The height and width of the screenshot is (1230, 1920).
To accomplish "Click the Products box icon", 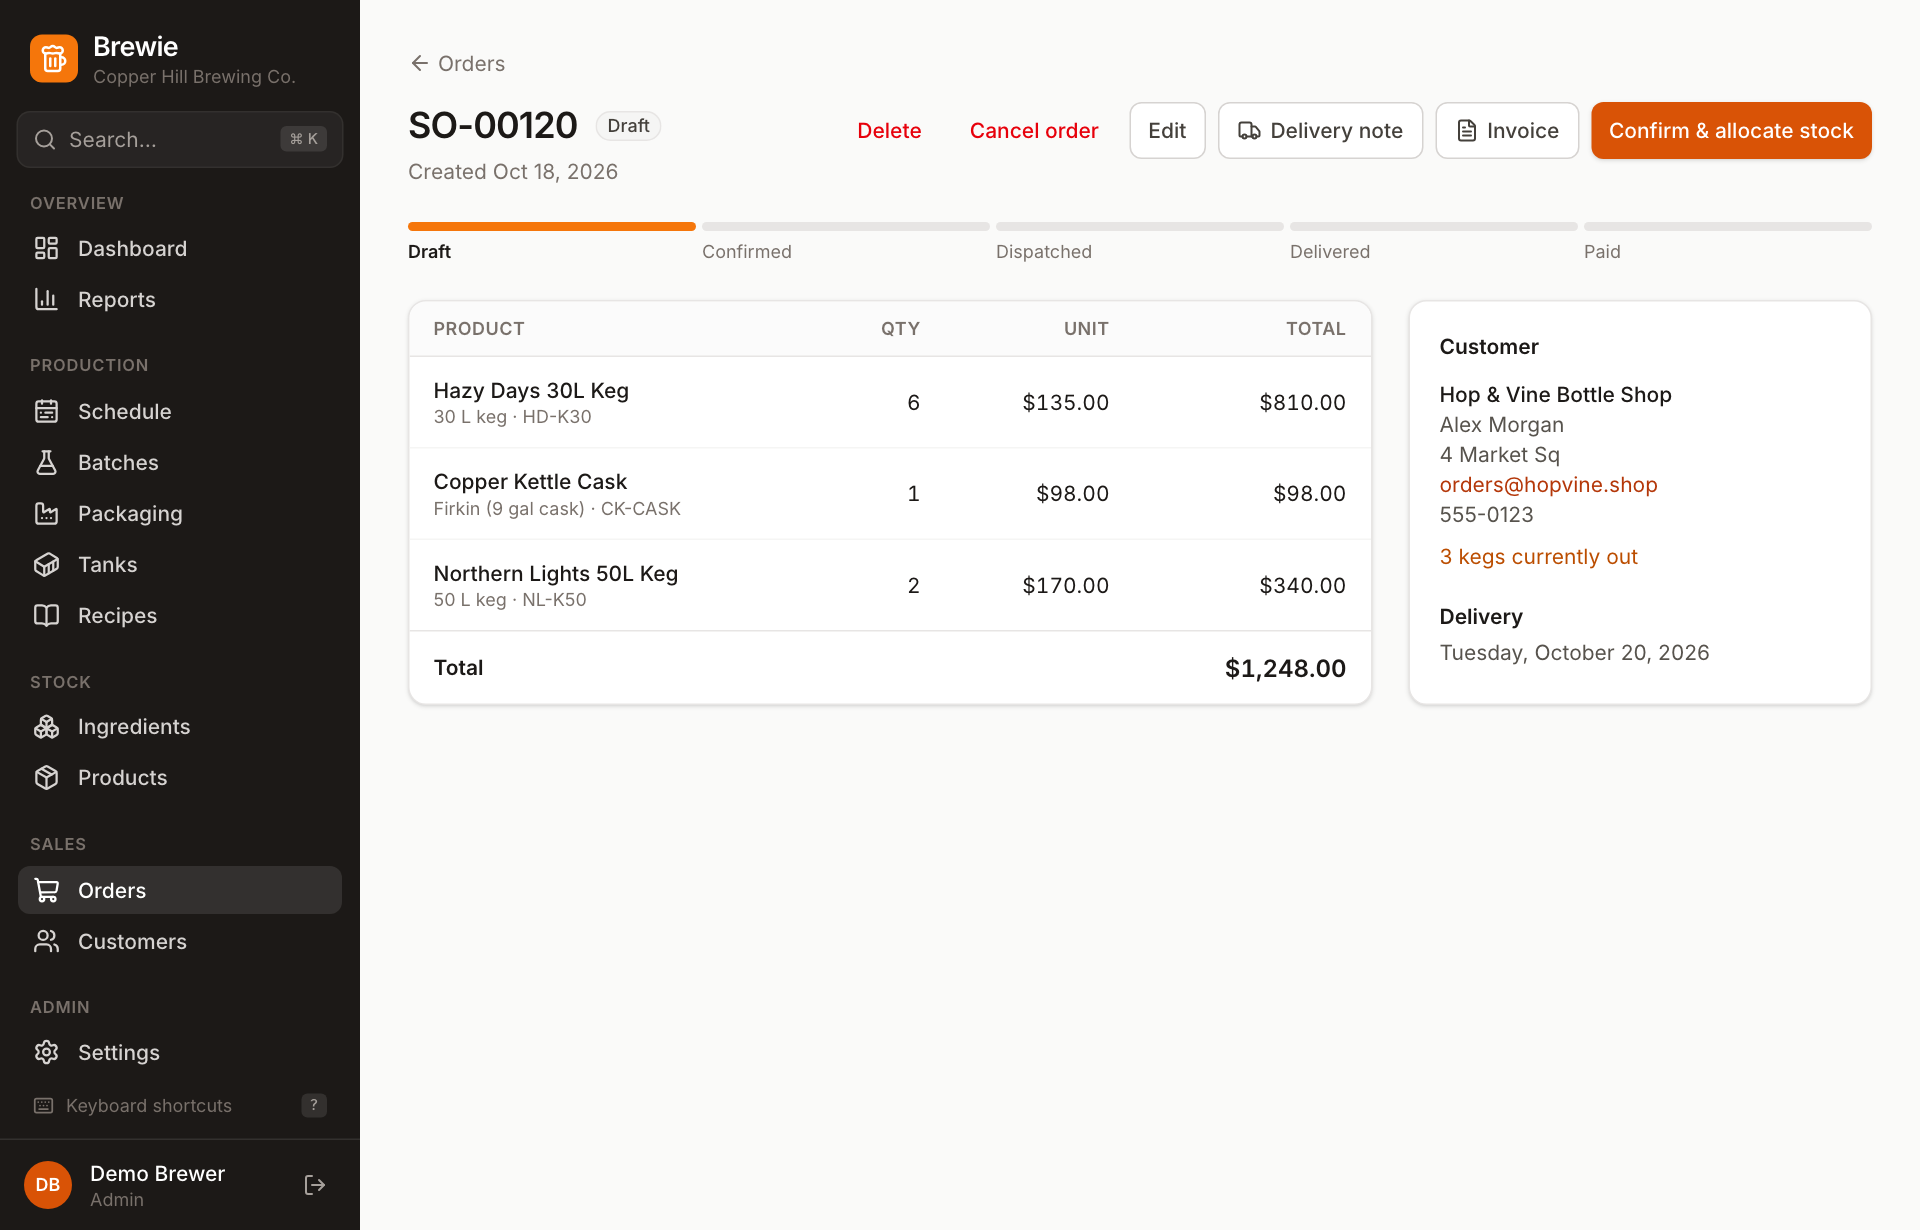I will click(47, 777).
